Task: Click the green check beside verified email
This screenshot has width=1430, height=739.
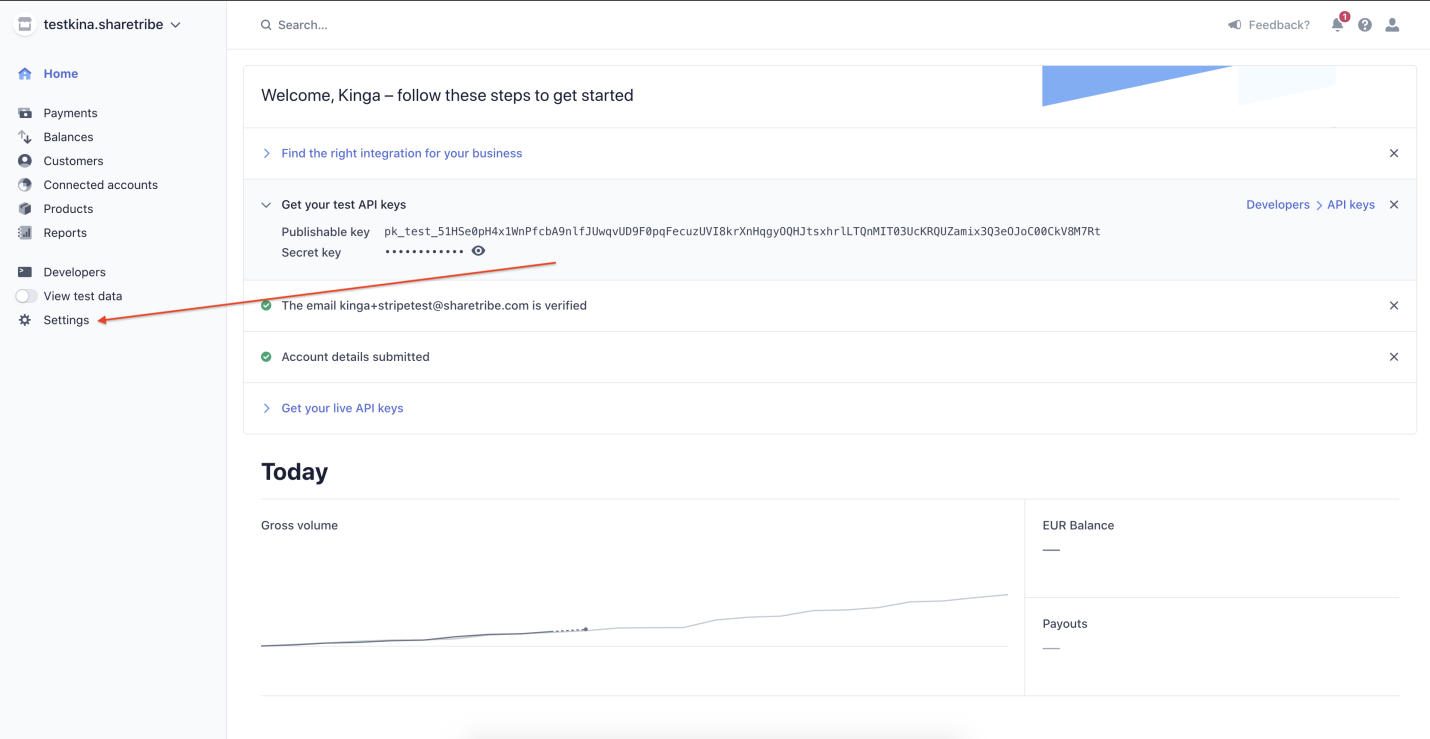Action: point(266,306)
